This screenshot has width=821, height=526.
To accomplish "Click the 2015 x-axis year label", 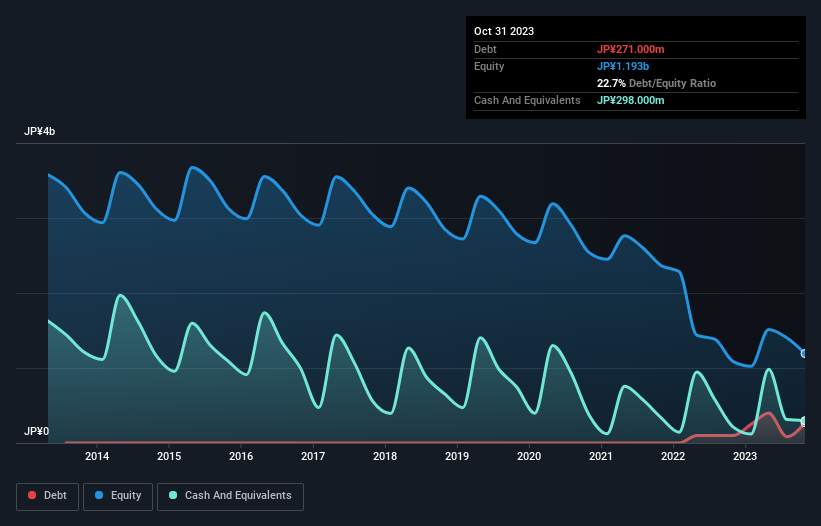I will [x=169, y=456].
